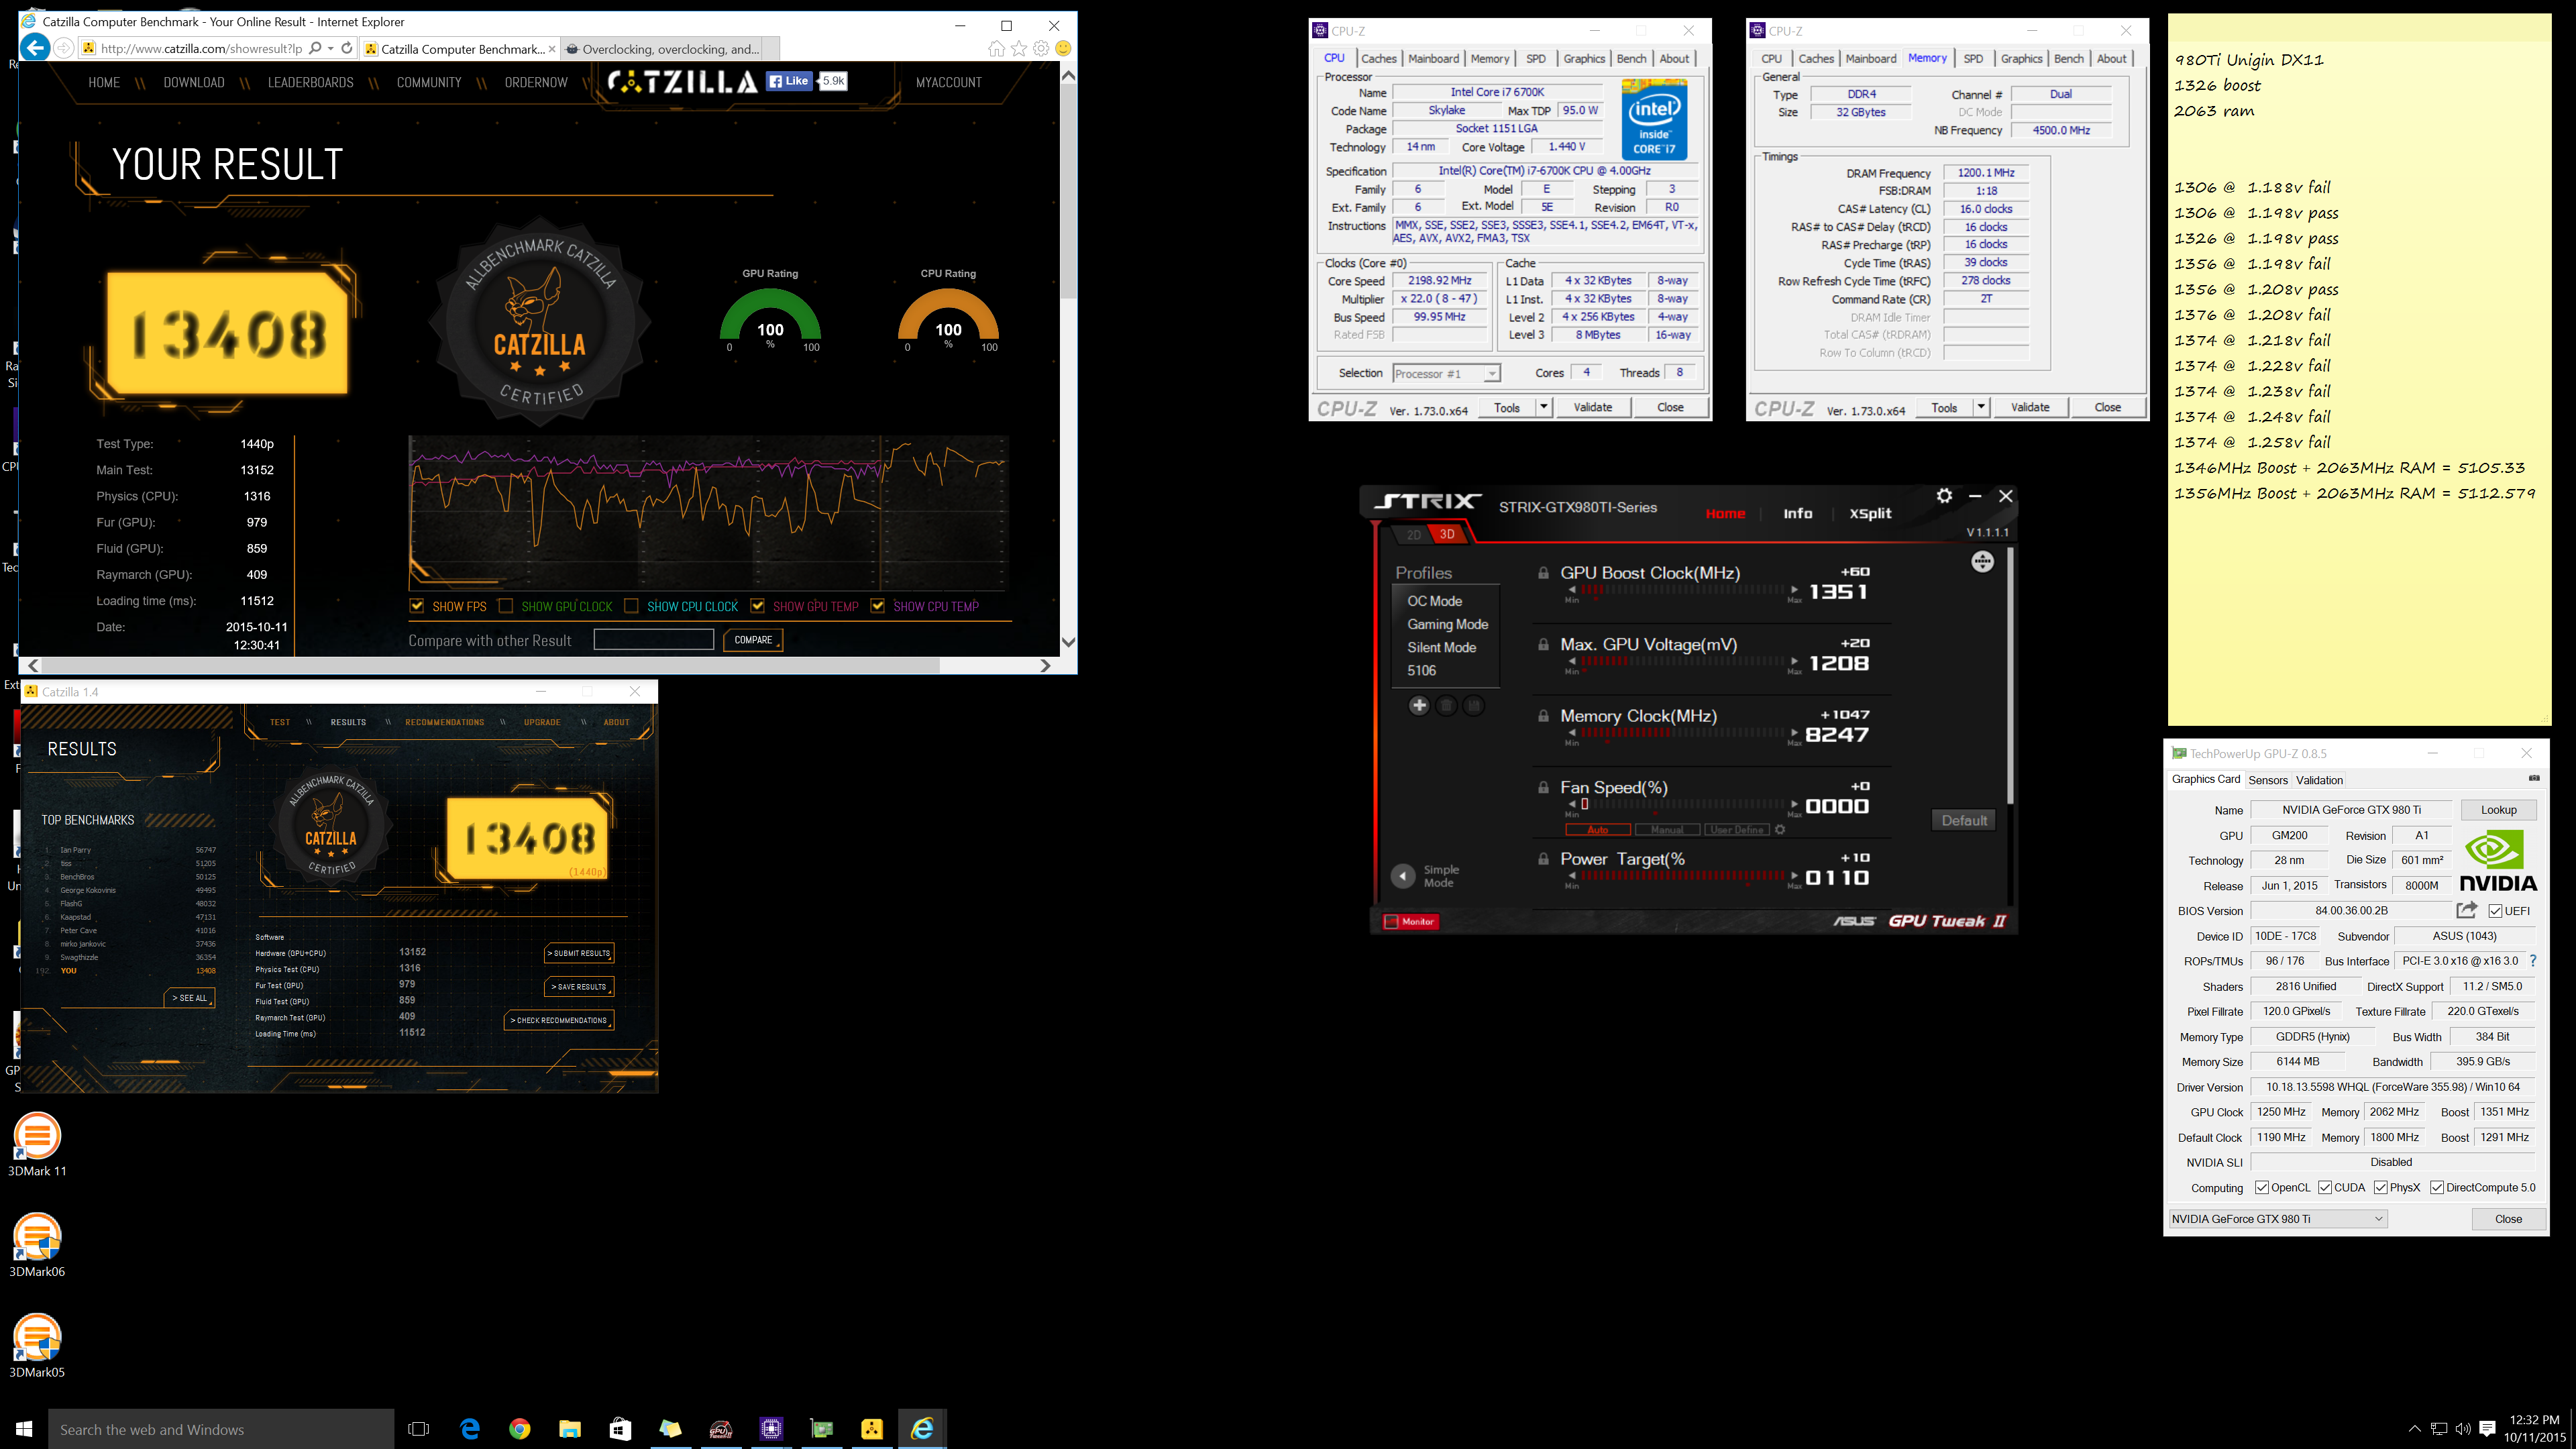Open GPU selection dropdown in GPU-Z
2576x1449 pixels.
[x=2278, y=1219]
